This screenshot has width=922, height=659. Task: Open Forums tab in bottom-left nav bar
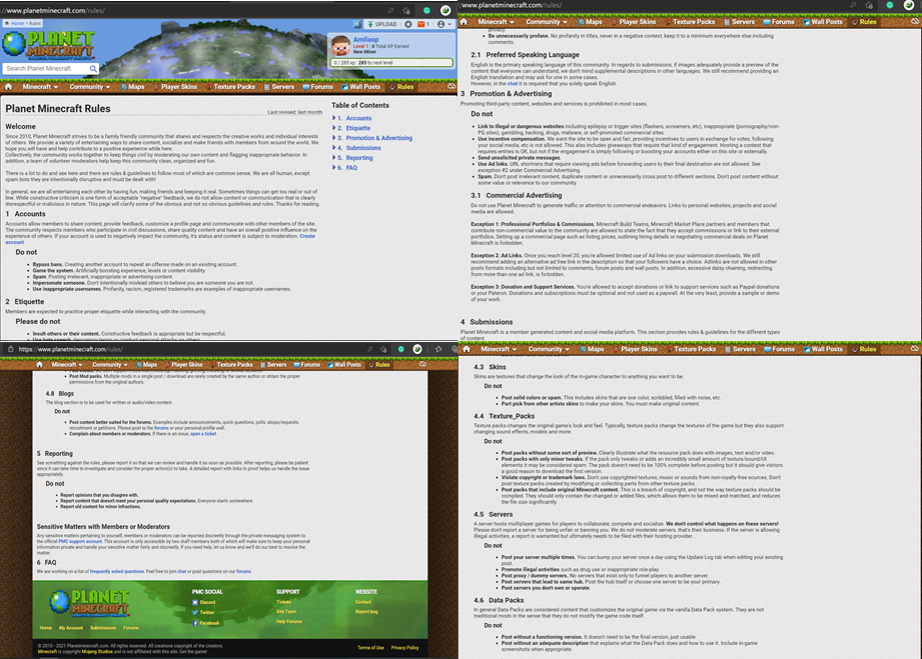click(x=307, y=364)
